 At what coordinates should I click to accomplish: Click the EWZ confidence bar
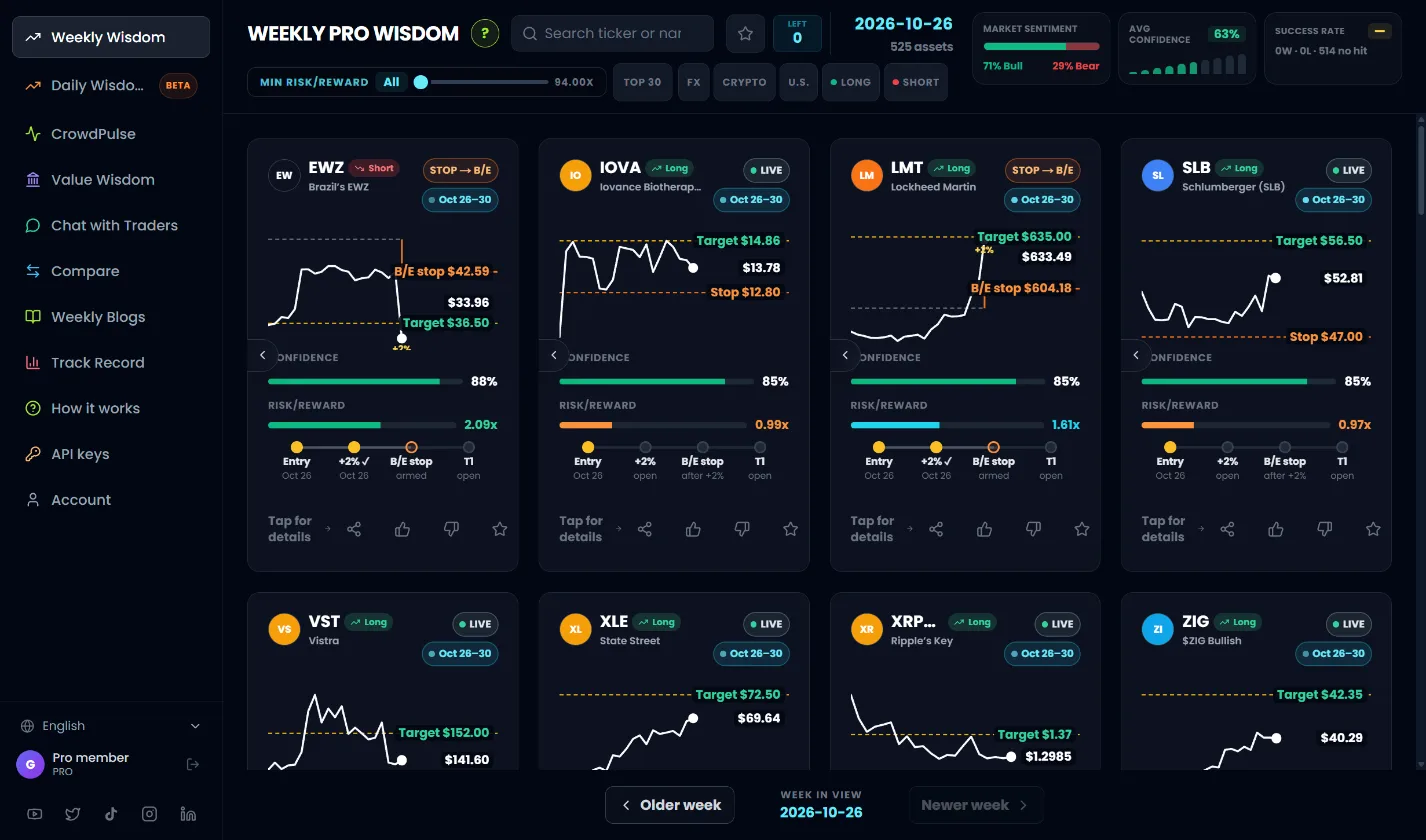click(x=365, y=381)
